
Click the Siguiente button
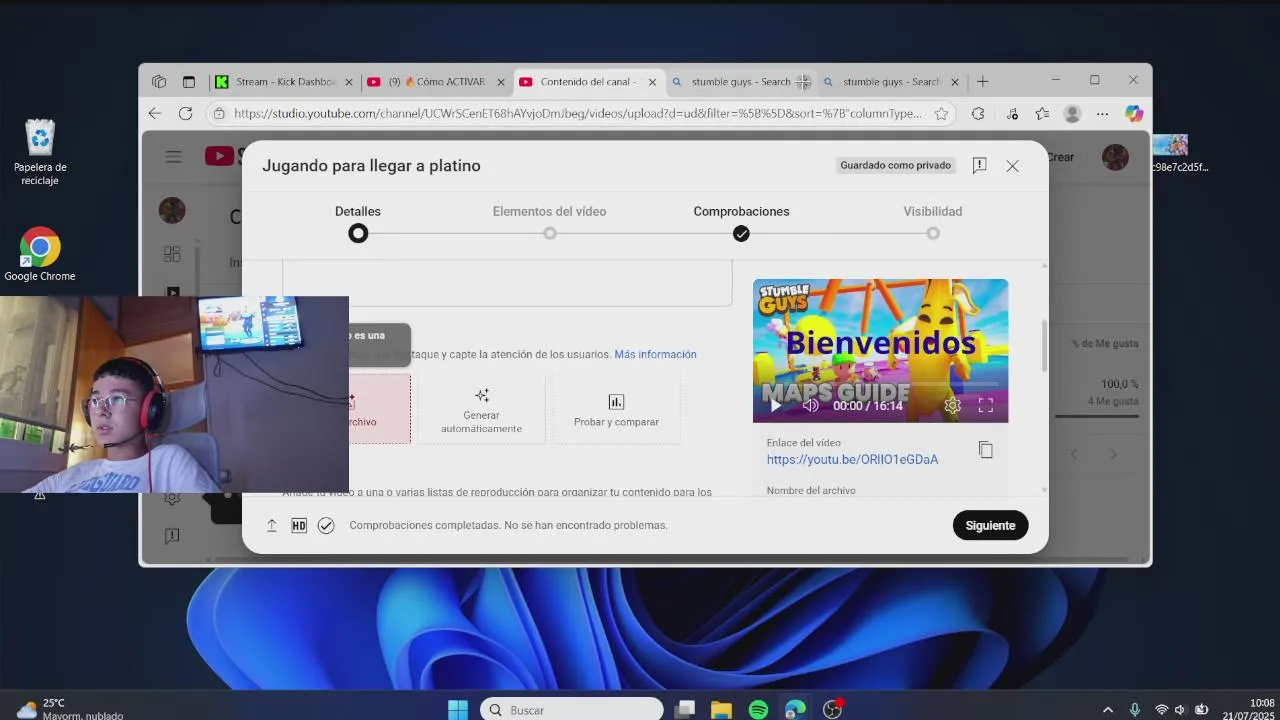(x=990, y=525)
